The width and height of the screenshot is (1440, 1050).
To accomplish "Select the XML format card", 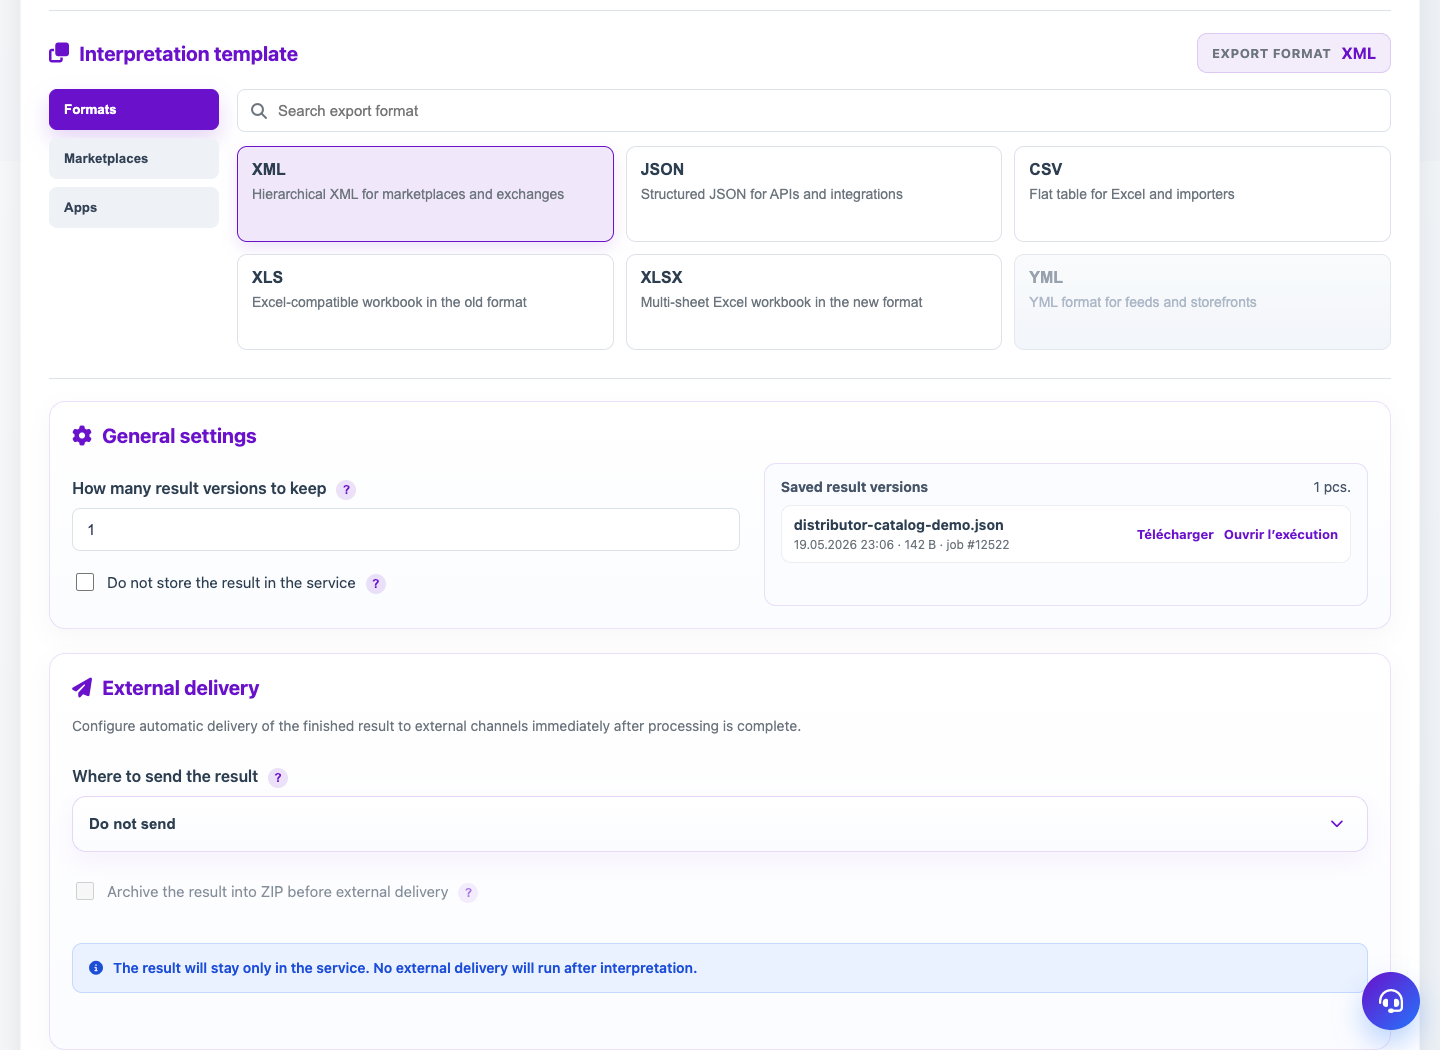I will click(x=425, y=194).
